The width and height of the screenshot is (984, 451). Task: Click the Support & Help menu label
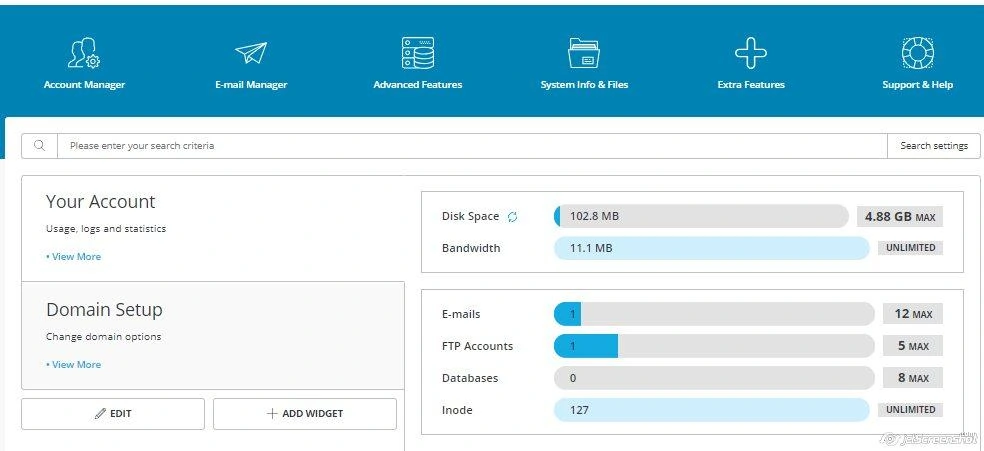tap(917, 85)
